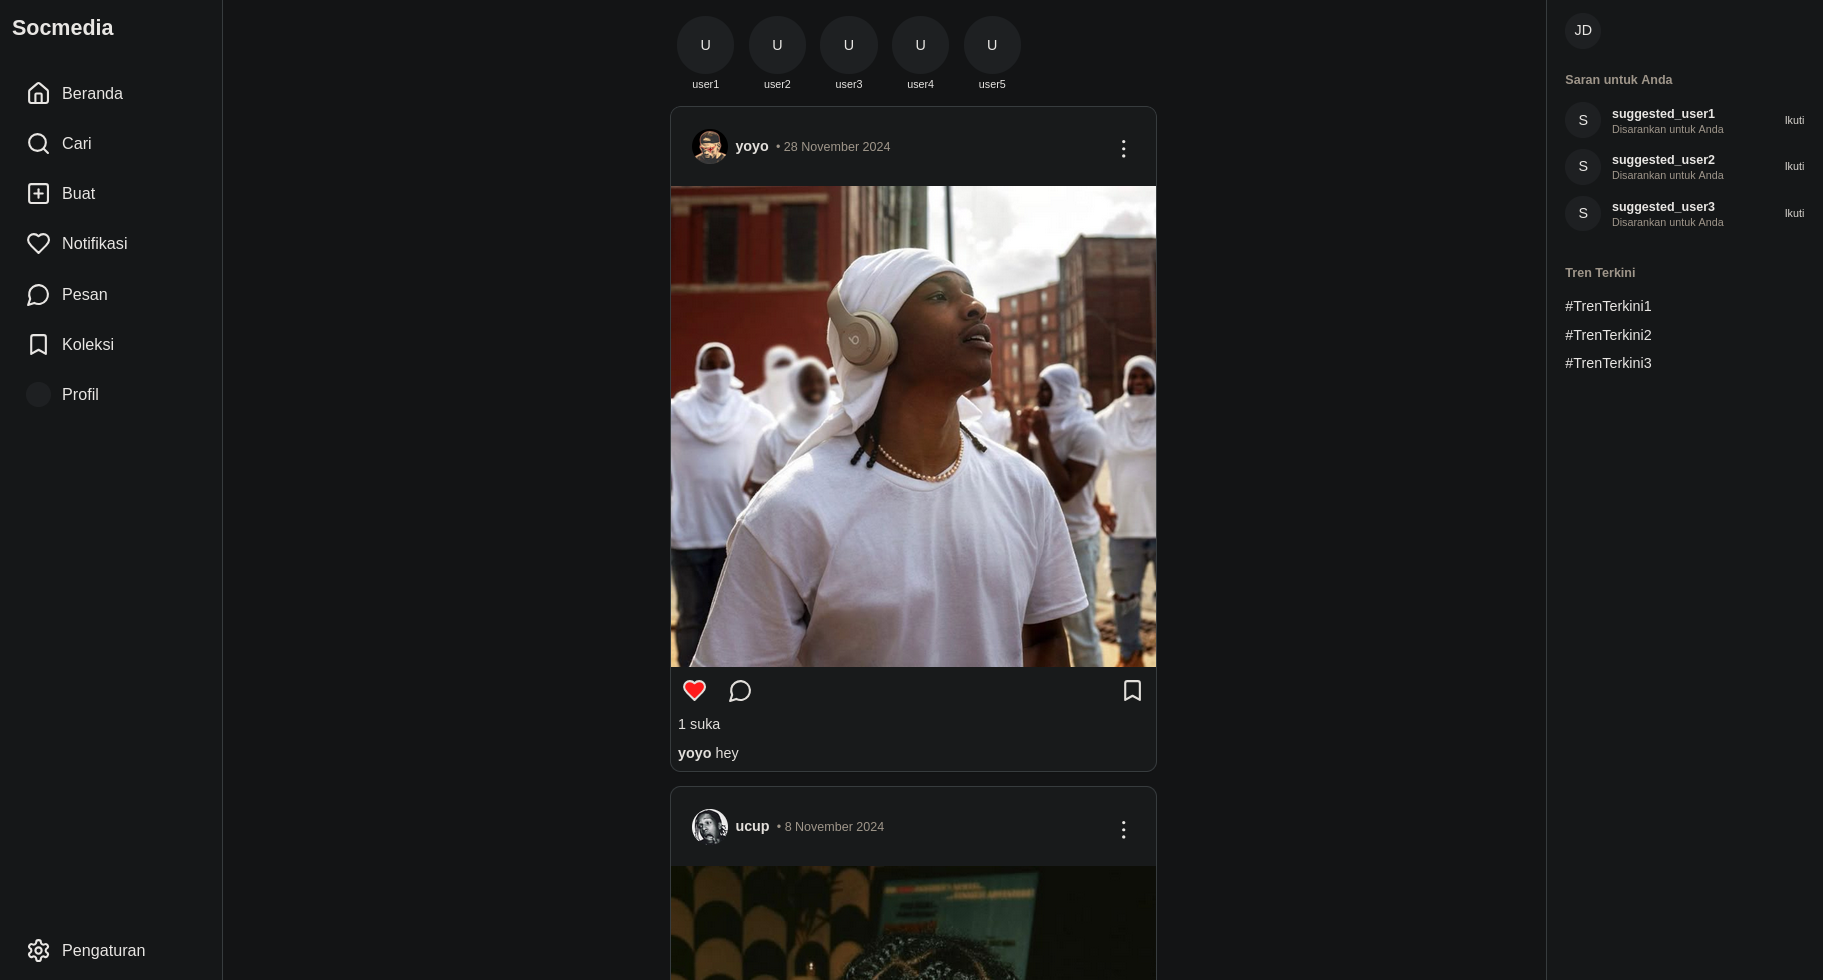
Task: Select Beranda in the sidebar menu
Action: (92, 93)
